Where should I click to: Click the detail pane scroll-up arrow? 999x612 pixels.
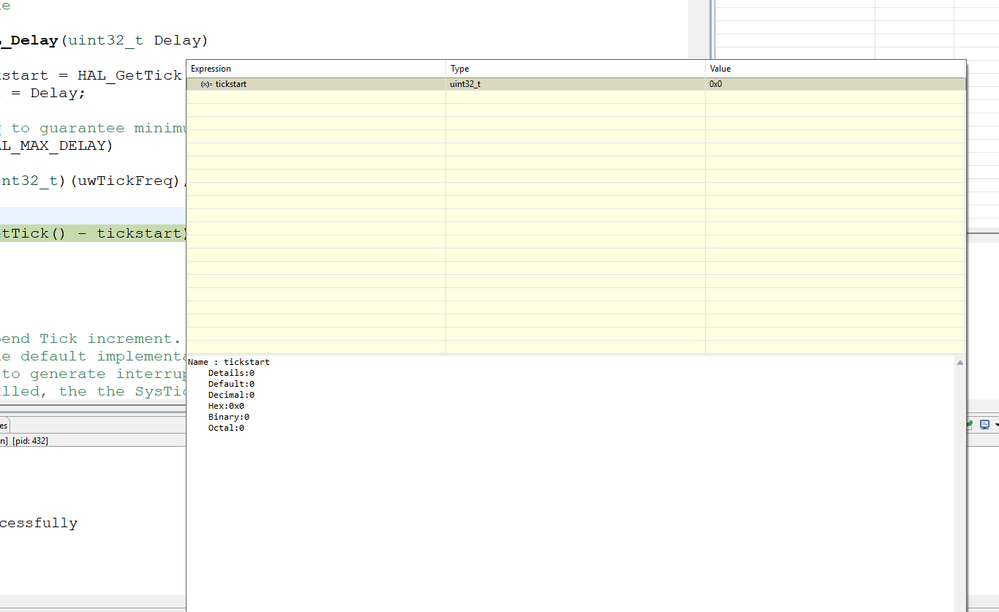[x=959, y=362]
